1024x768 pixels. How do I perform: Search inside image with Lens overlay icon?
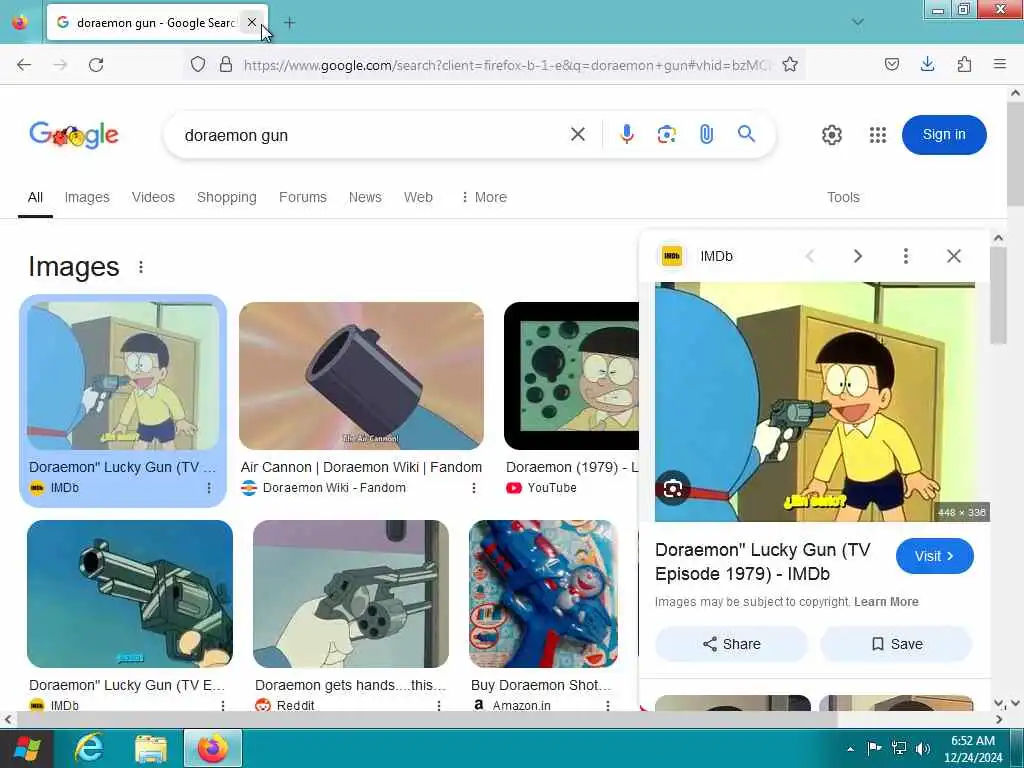[673, 488]
